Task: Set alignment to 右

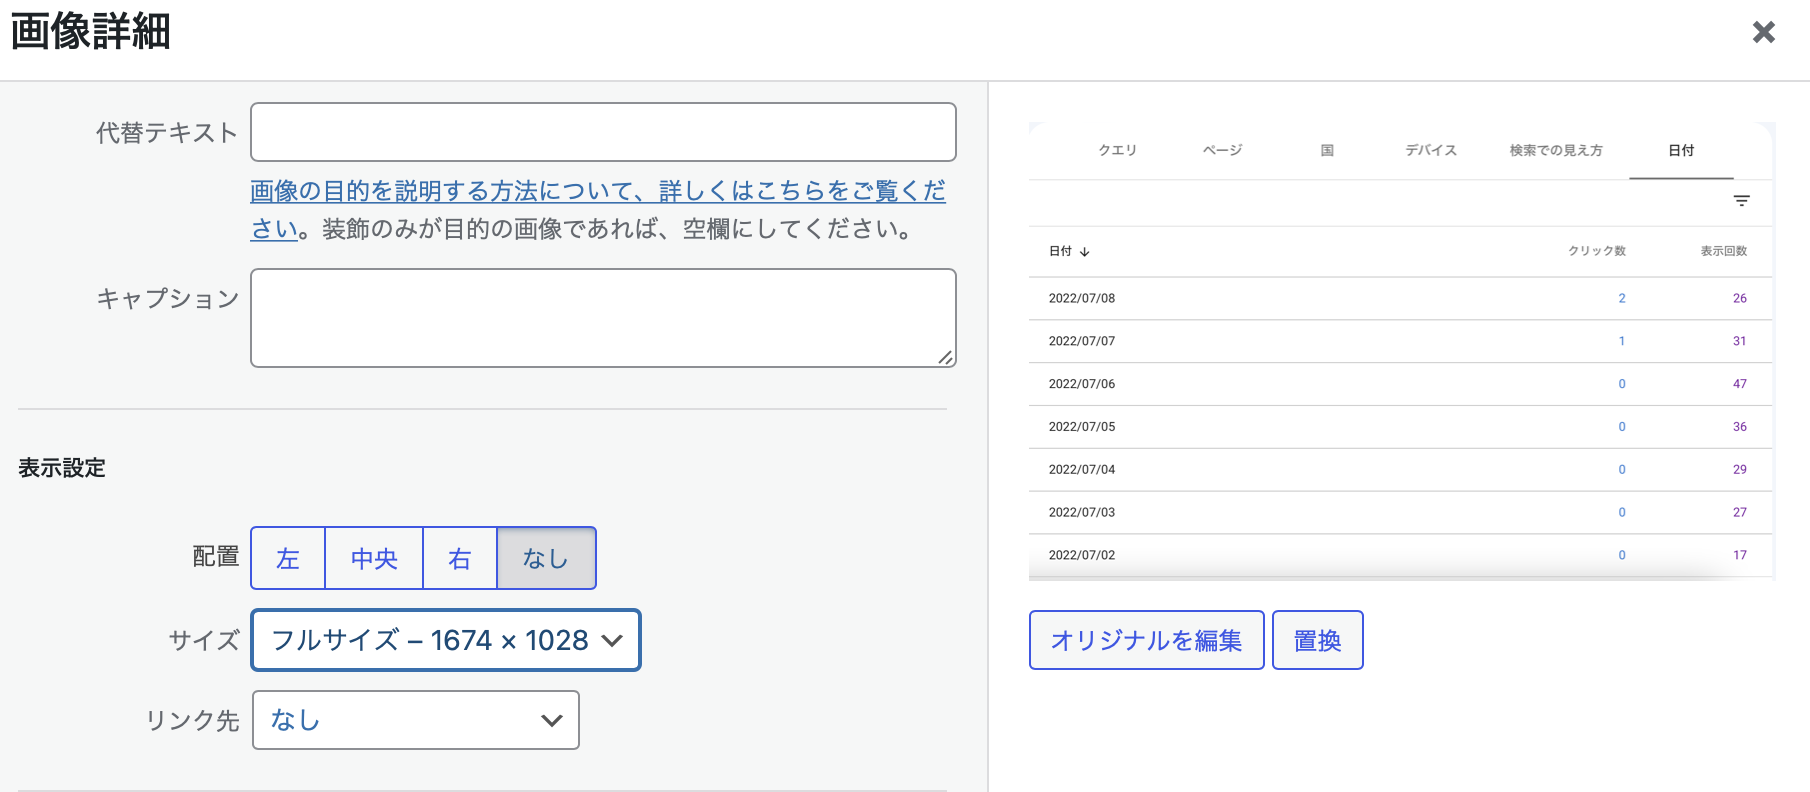Action: tap(460, 558)
